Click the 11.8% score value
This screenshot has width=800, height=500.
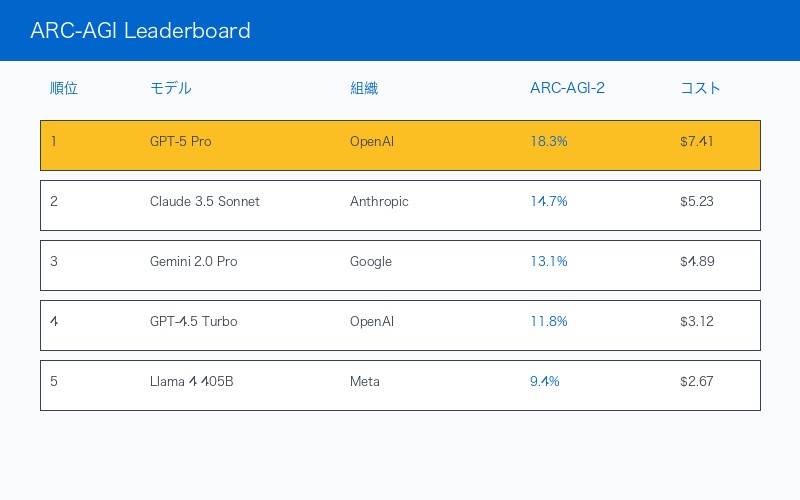click(x=549, y=322)
